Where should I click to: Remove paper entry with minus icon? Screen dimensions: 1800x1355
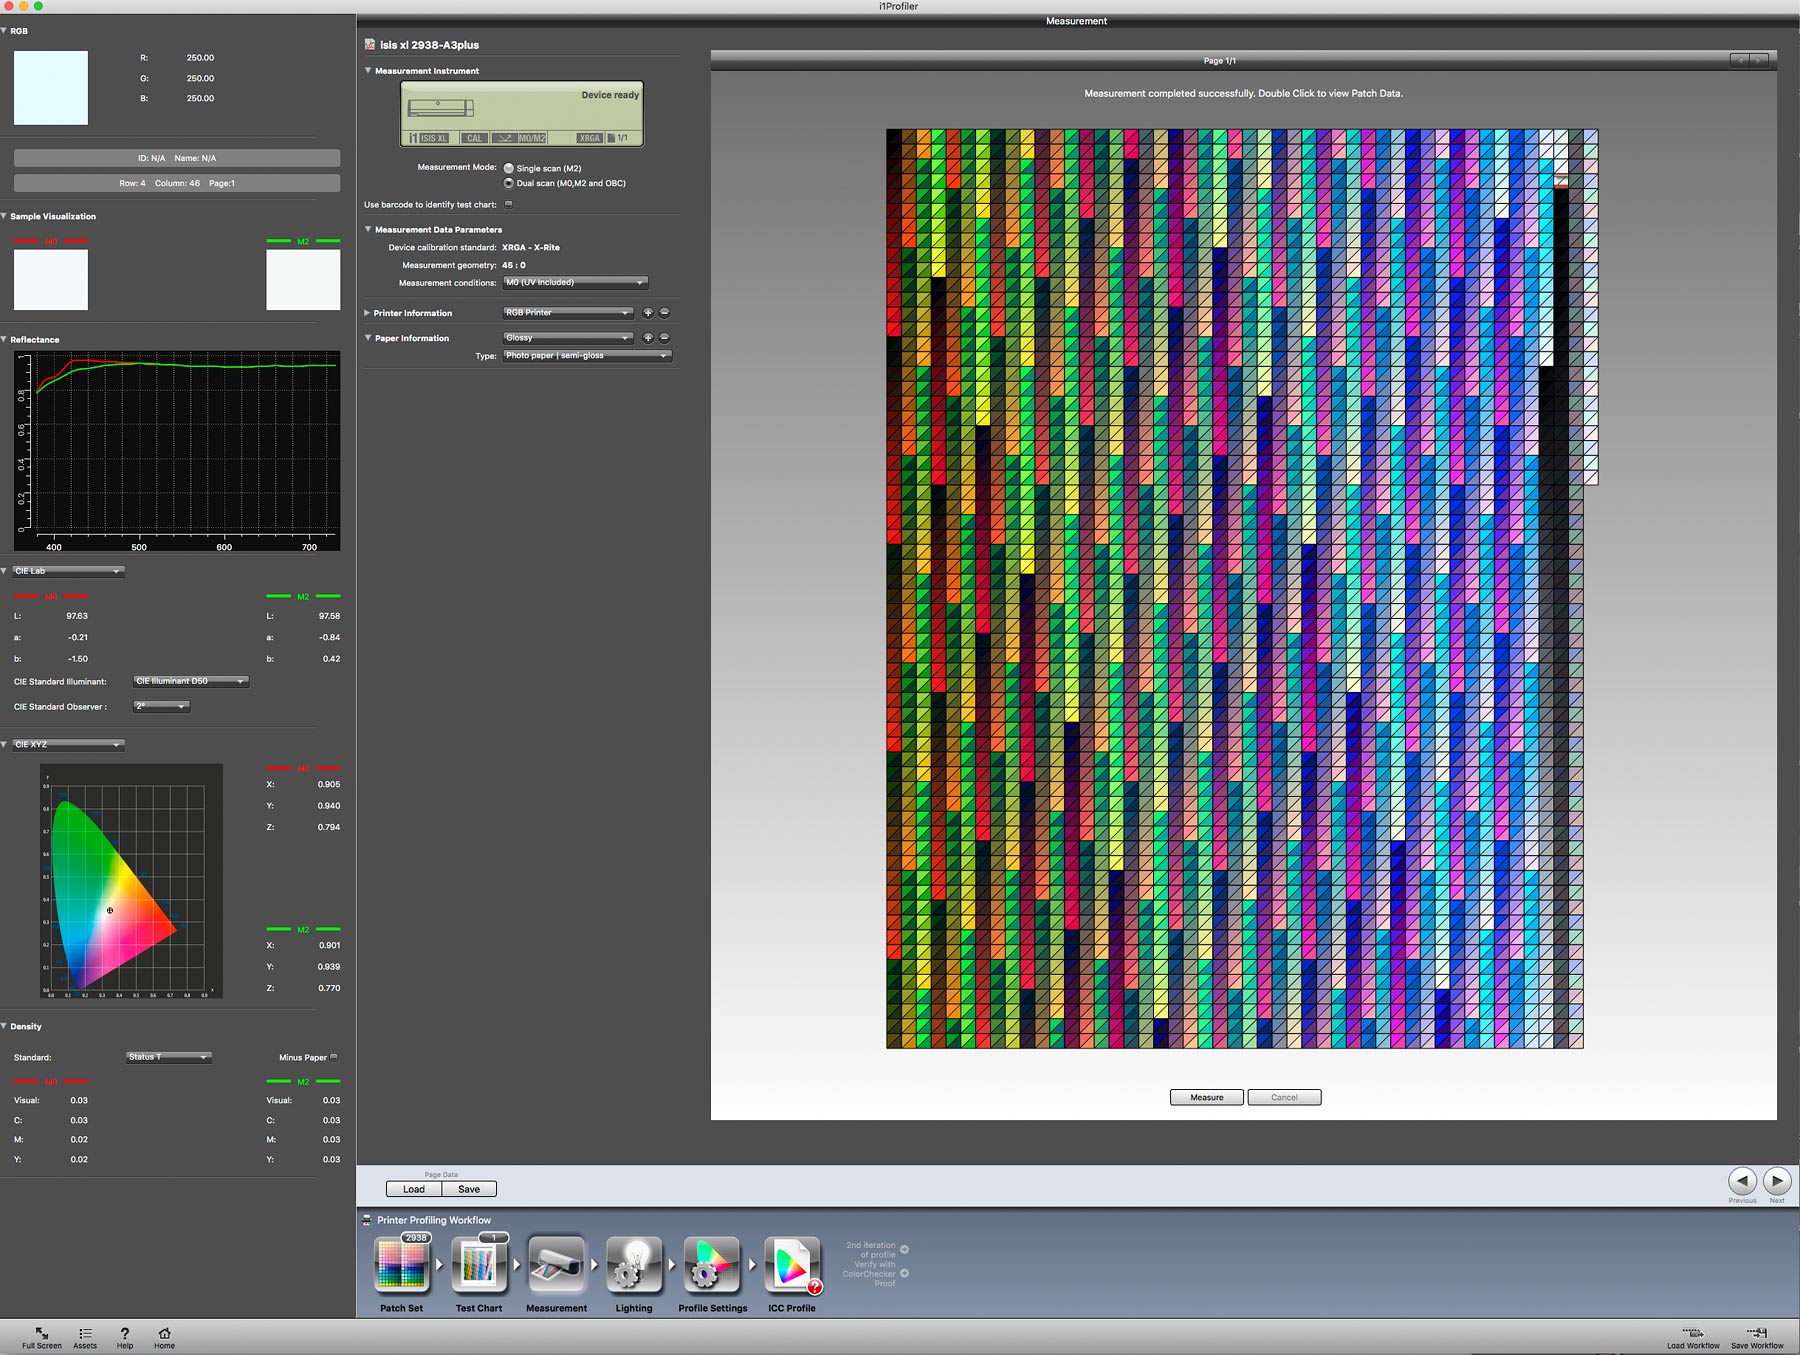[x=664, y=338]
